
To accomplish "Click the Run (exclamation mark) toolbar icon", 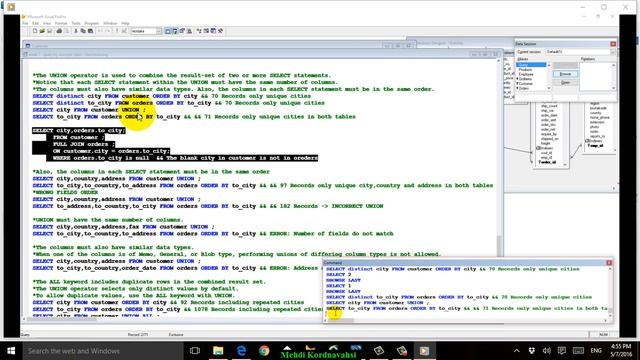I will click(x=117, y=31).
